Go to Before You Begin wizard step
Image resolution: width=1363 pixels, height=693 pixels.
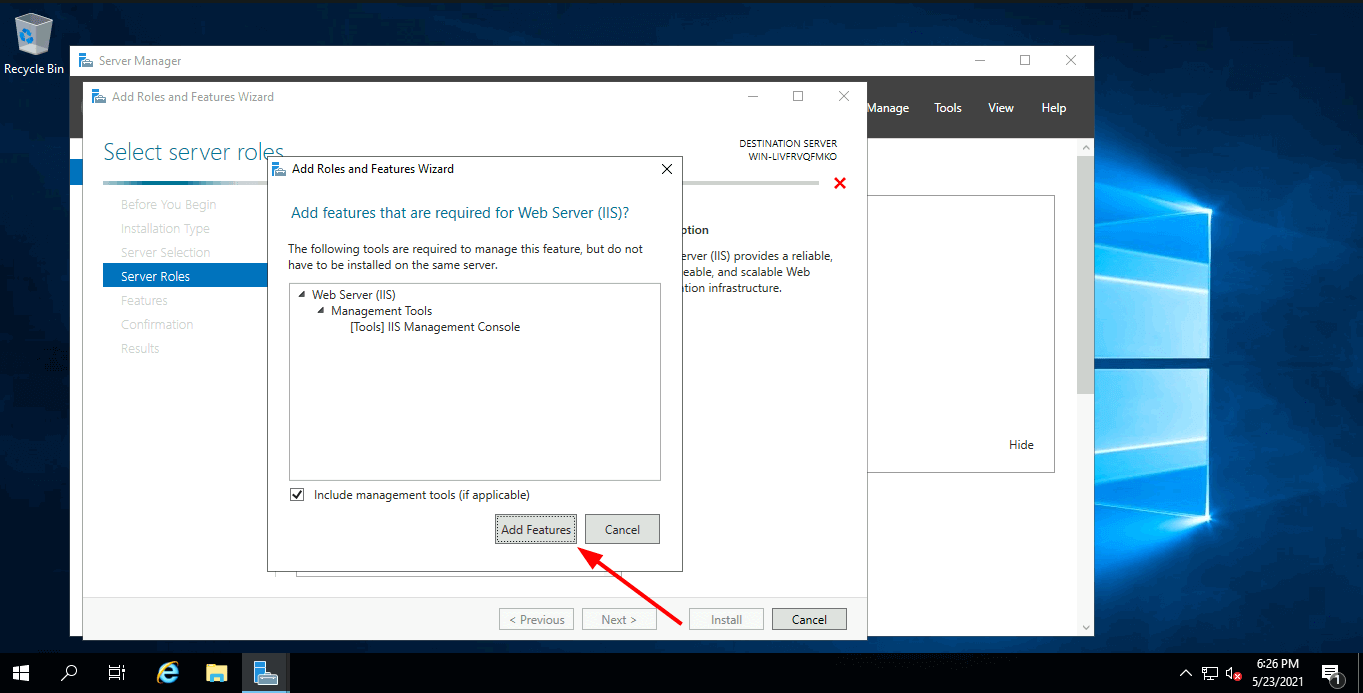pyautogui.click(x=168, y=205)
